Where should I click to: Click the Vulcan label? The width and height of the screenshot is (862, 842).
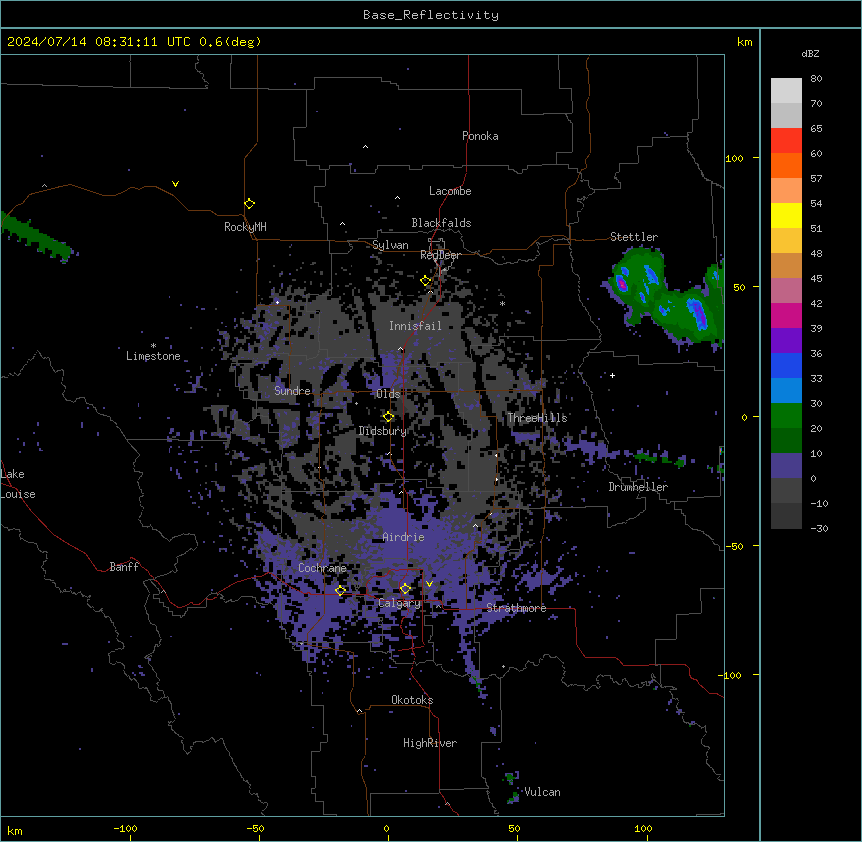click(542, 792)
